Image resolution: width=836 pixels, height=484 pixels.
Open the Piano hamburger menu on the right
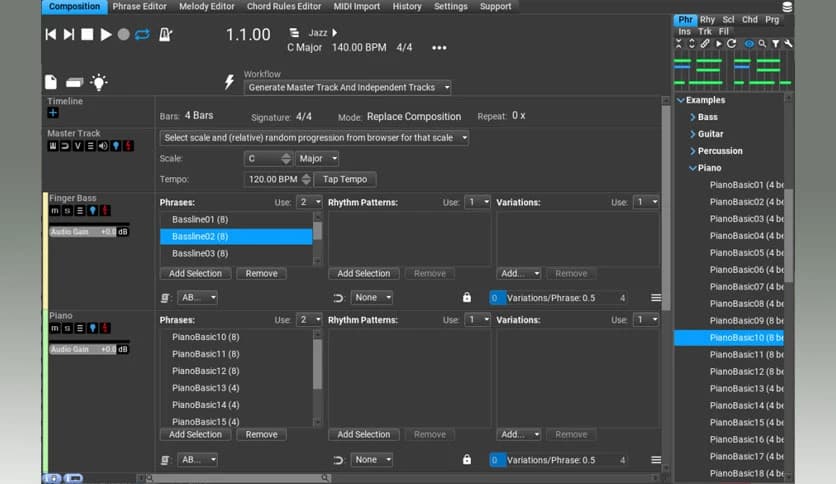click(x=656, y=459)
